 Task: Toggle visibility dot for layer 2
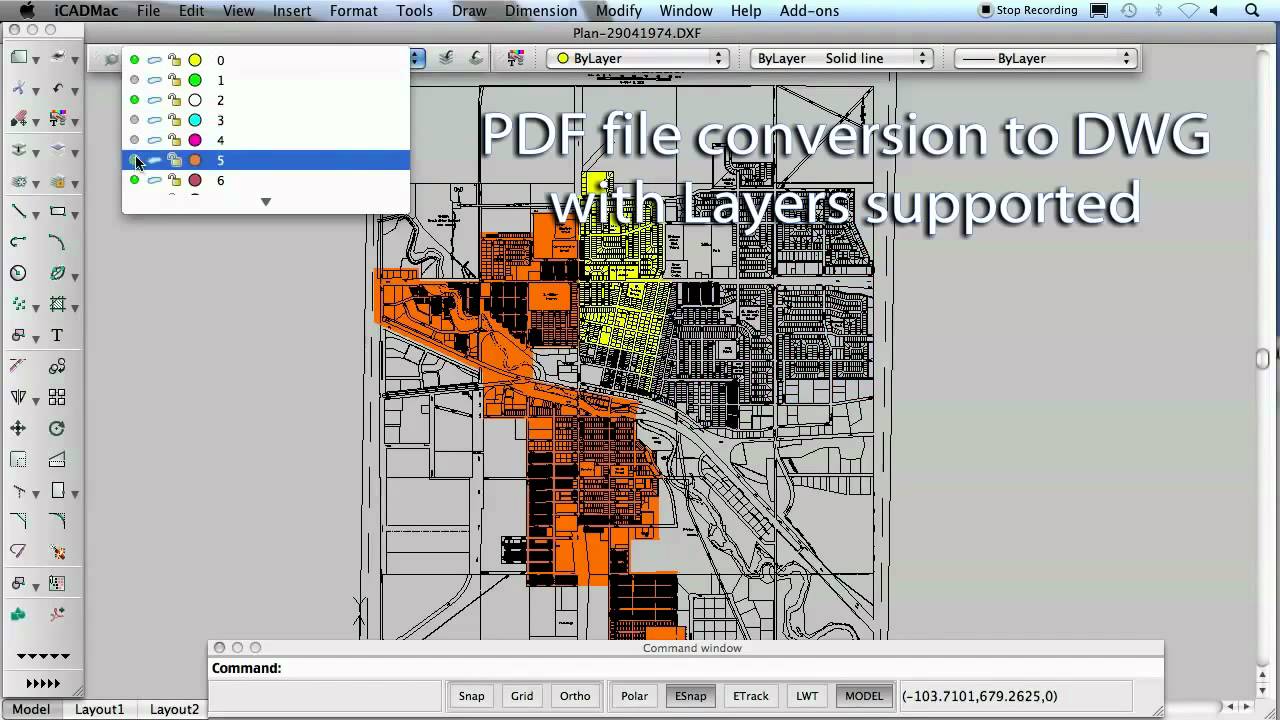click(x=134, y=100)
